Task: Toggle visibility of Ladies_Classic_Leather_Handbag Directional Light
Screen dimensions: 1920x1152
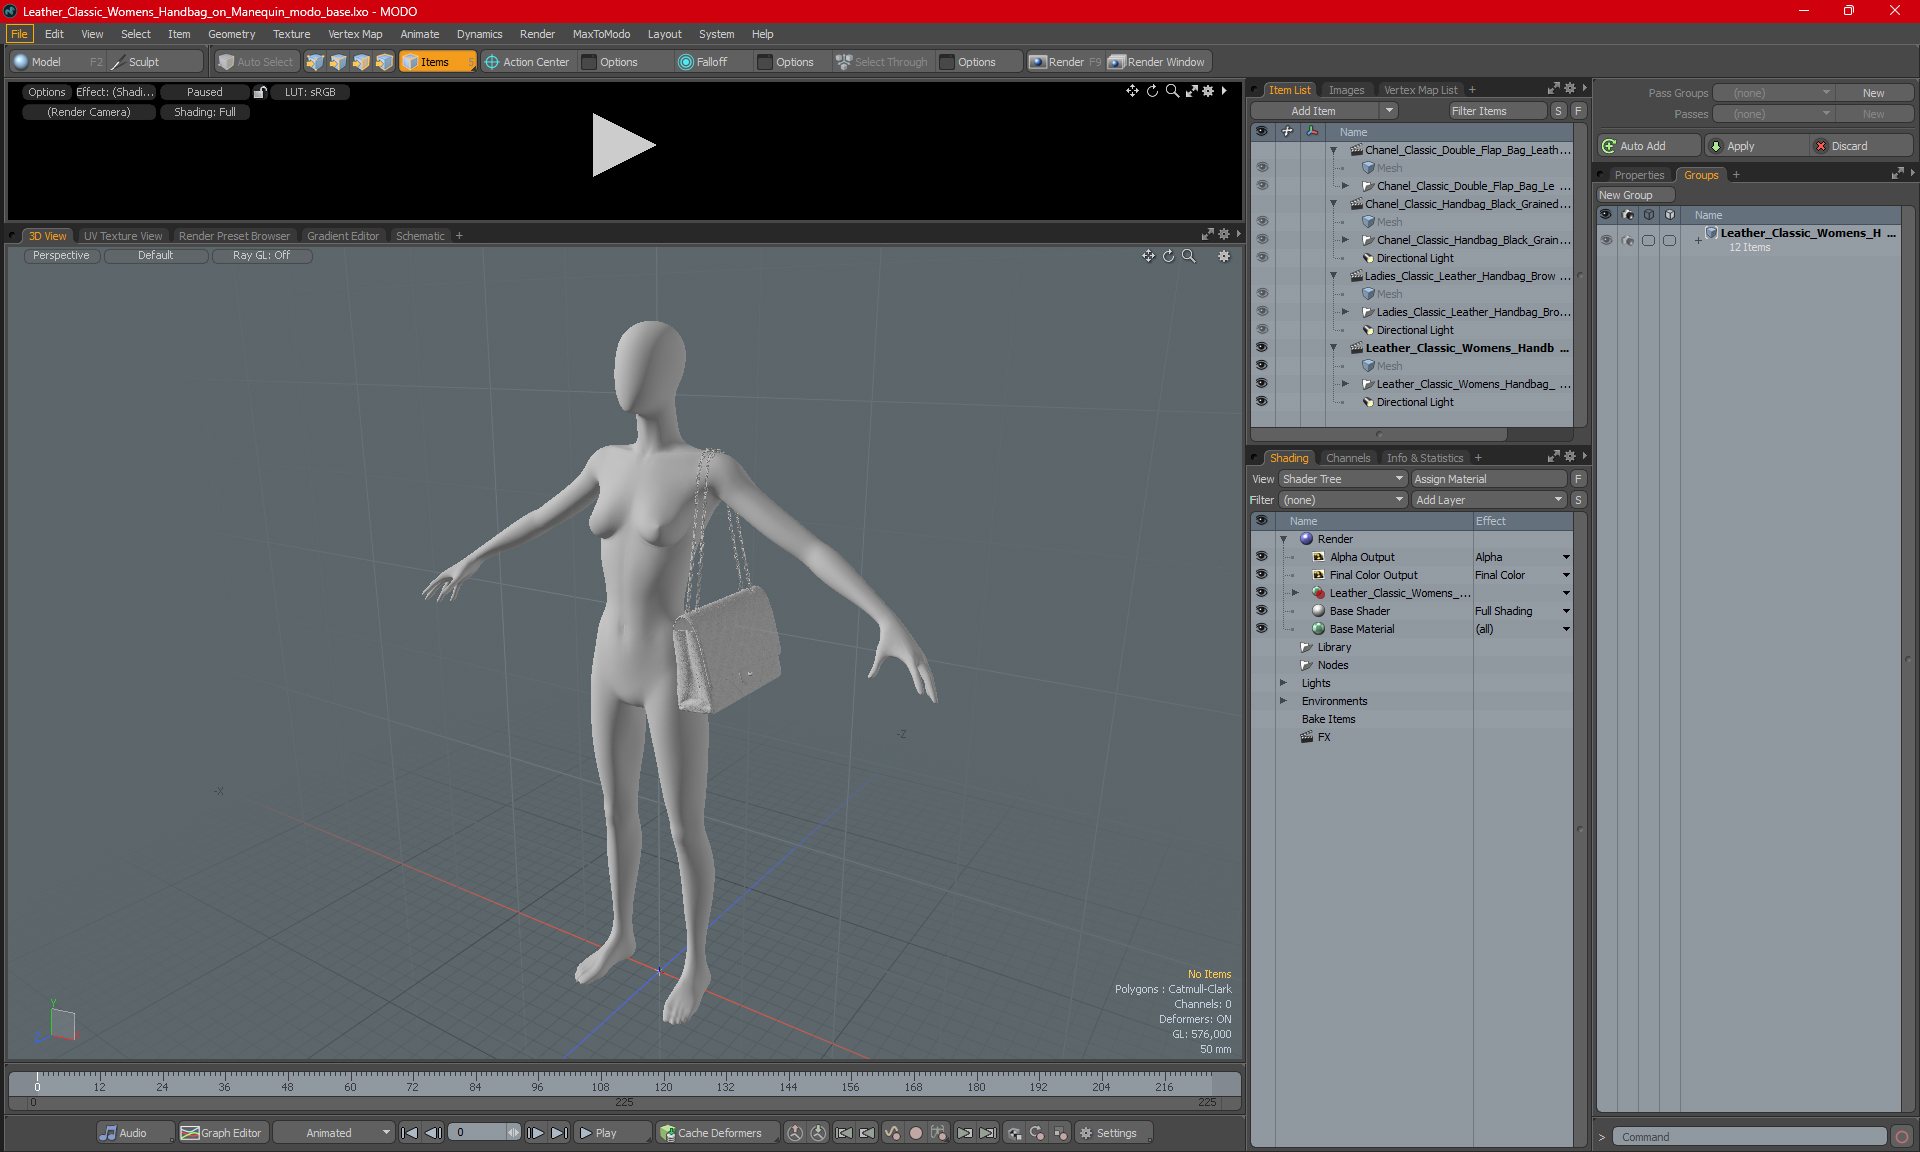Action: pyautogui.click(x=1261, y=330)
